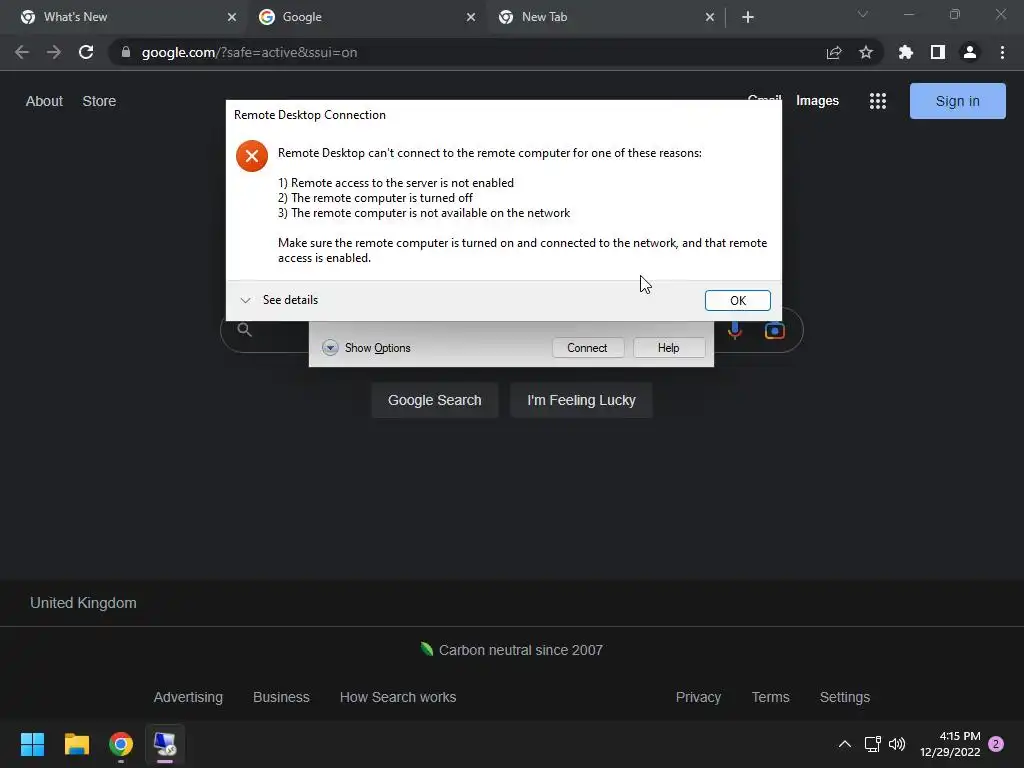1024x768 pixels.
Task: Click the green leaf icon in footer
Action: click(427, 648)
